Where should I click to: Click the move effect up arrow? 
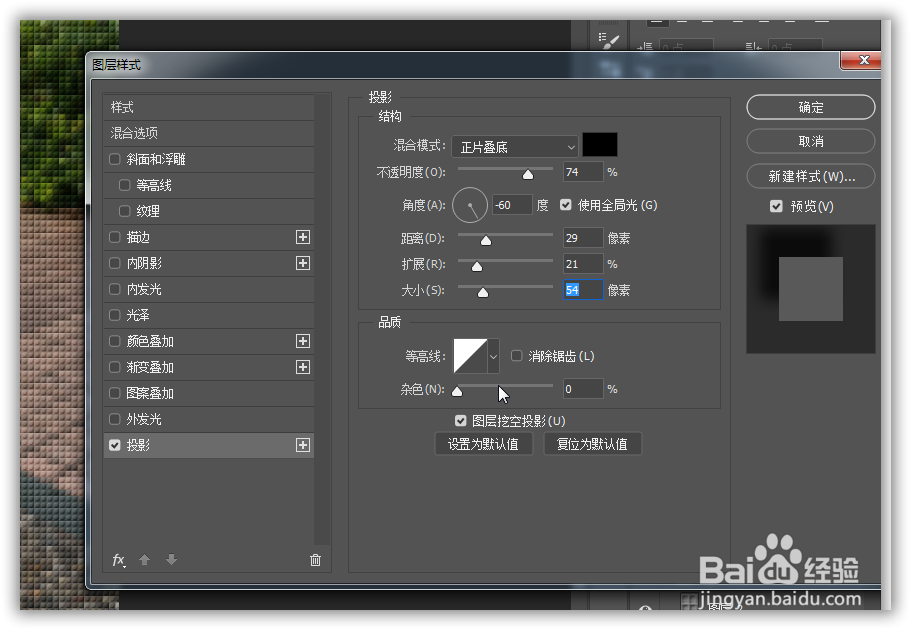point(145,560)
